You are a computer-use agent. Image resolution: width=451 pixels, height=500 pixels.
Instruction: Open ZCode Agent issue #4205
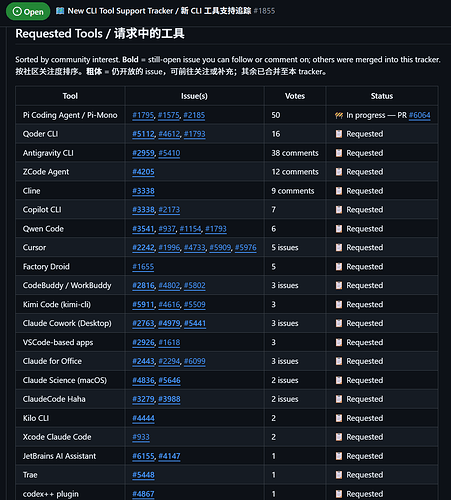[x=143, y=172]
